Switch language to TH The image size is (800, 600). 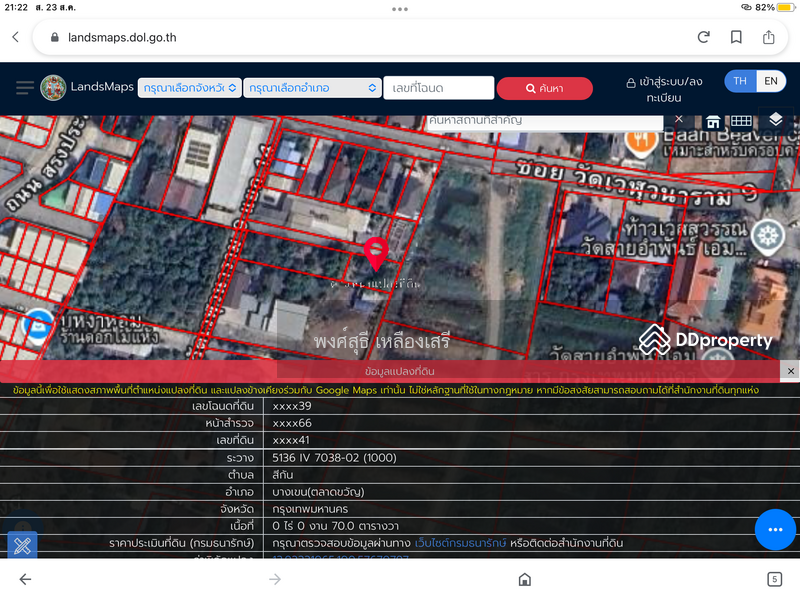(x=740, y=81)
